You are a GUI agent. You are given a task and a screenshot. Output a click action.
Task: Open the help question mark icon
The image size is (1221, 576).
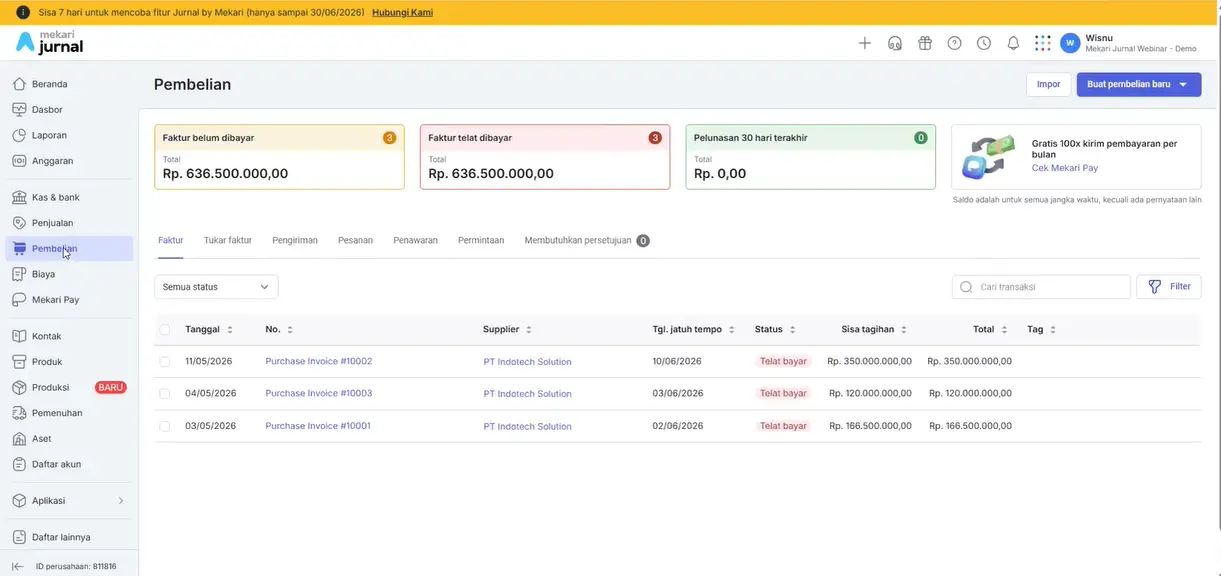point(955,43)
